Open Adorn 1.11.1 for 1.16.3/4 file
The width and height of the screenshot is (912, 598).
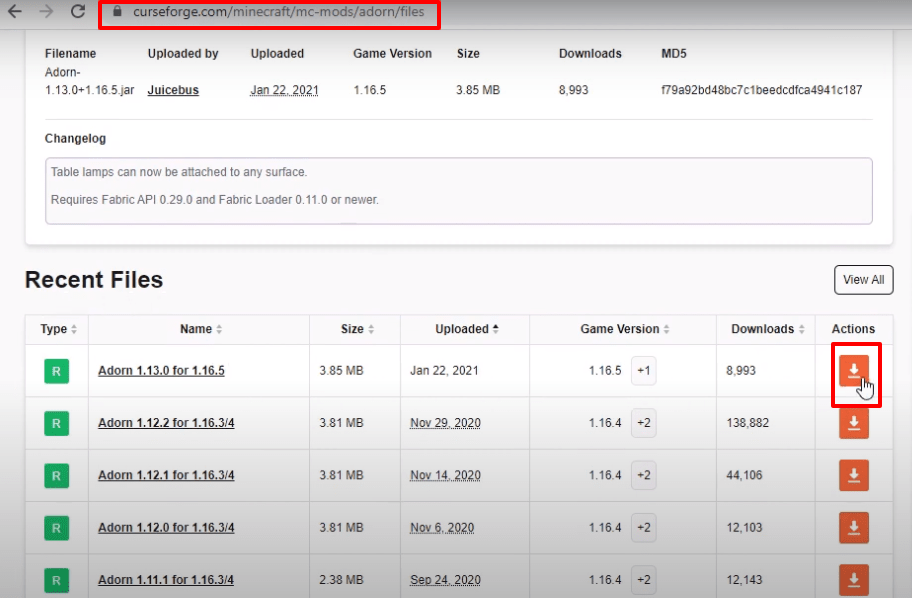(x=166, y=580)
